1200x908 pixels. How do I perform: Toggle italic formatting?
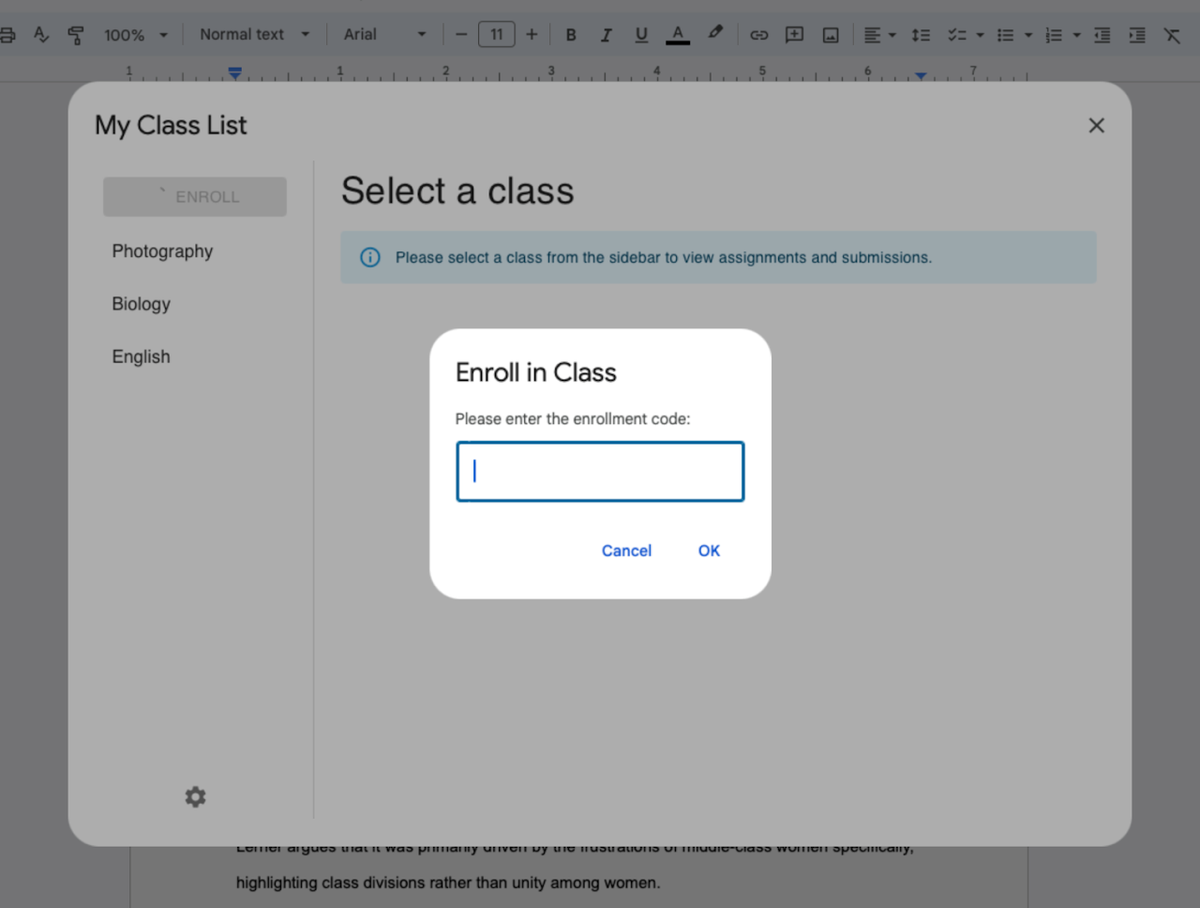point(606,34)
